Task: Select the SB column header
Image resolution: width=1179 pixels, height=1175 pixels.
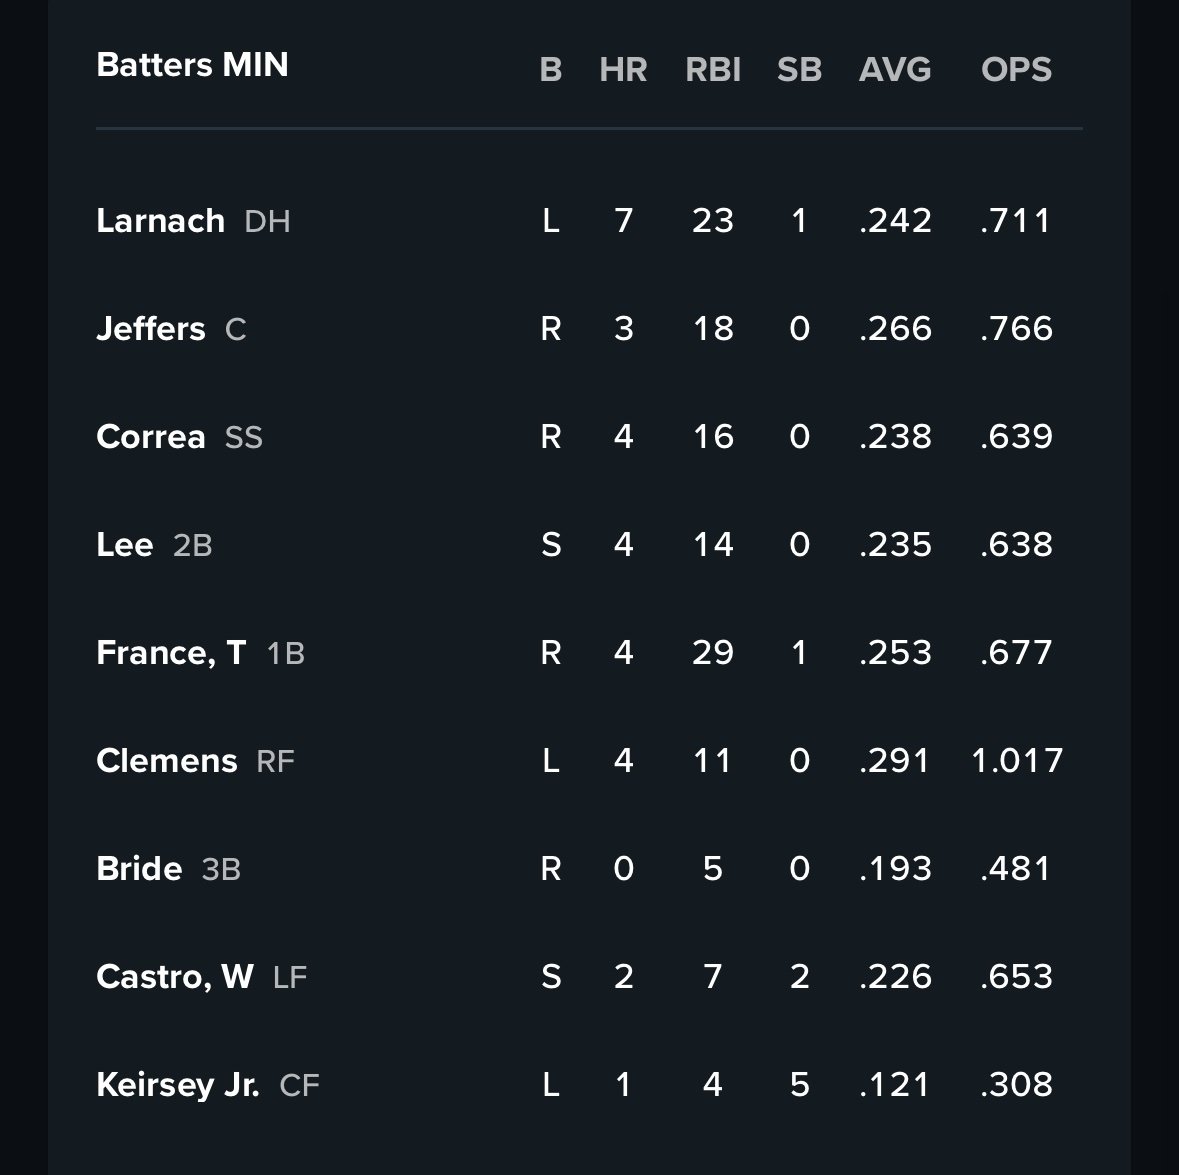Action: pos(799,69)
